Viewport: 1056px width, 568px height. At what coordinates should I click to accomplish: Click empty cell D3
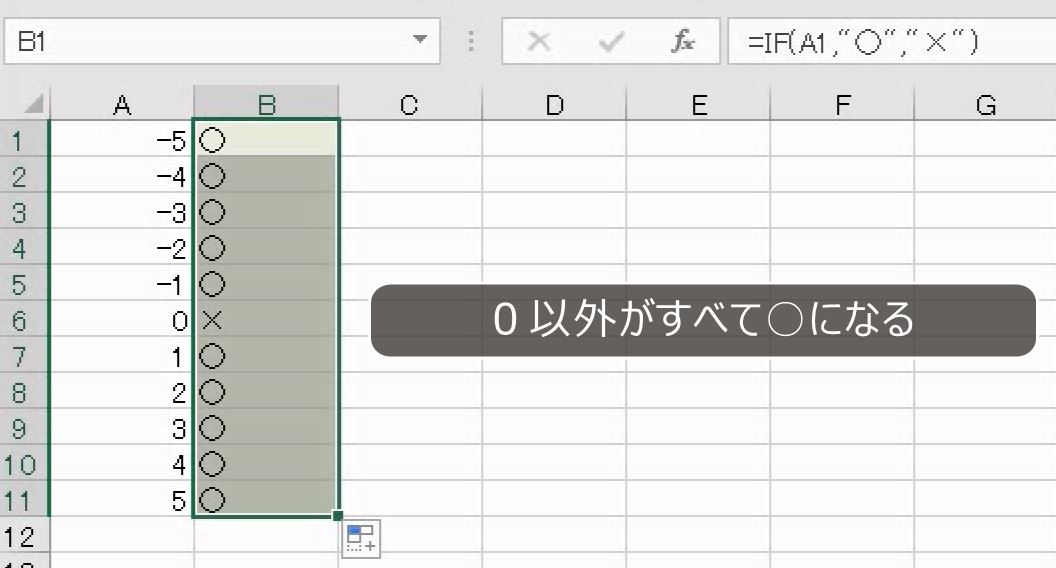click(x=554, y=211)
